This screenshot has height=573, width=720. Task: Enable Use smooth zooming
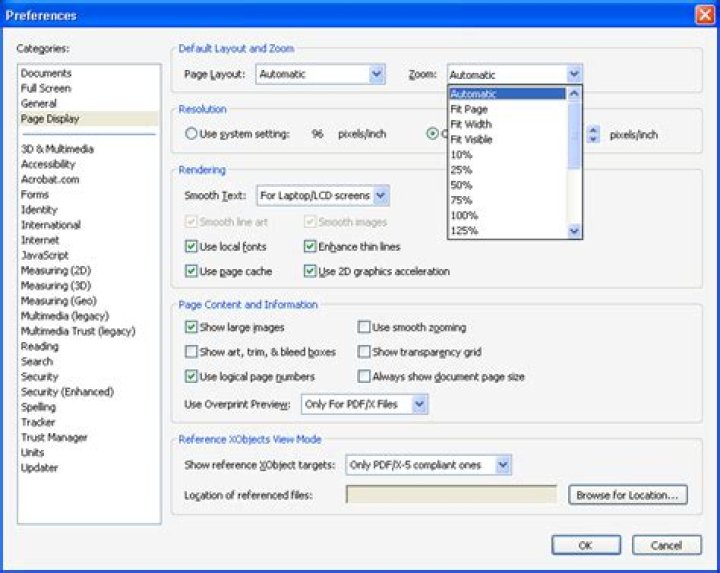364,327
